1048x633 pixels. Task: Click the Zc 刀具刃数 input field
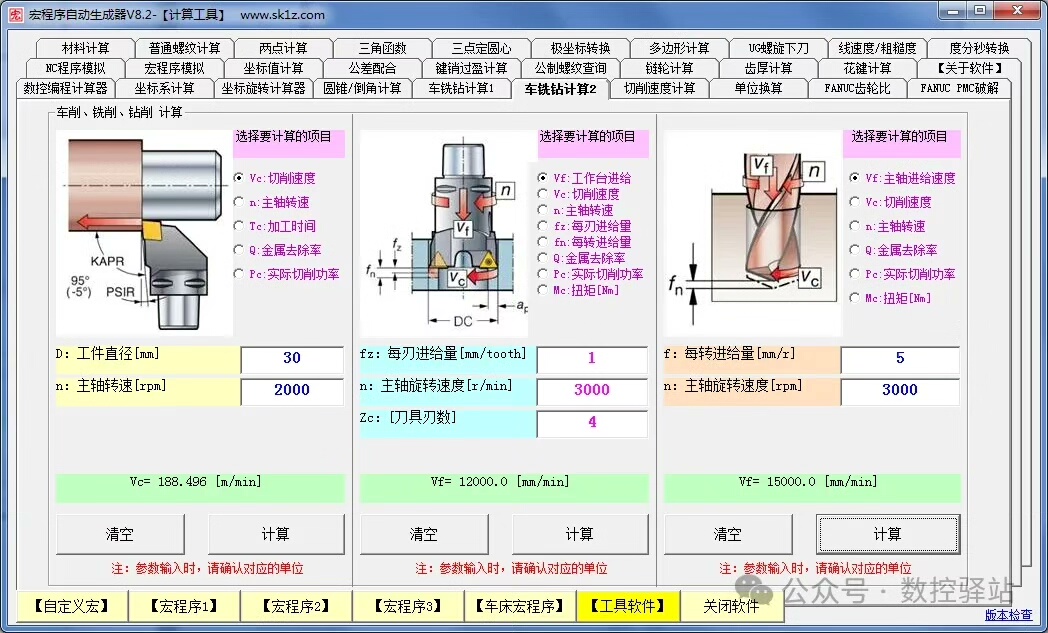pos(592,424)
